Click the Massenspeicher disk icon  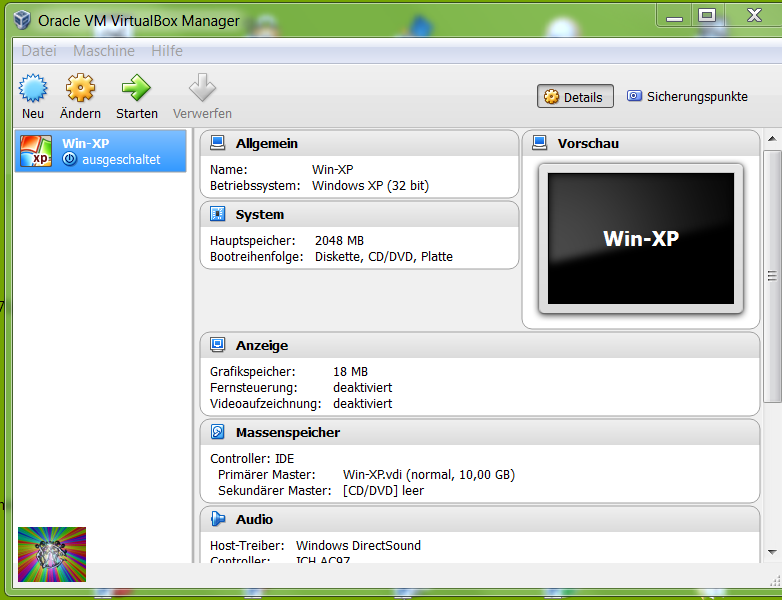[x=218, y=432]
